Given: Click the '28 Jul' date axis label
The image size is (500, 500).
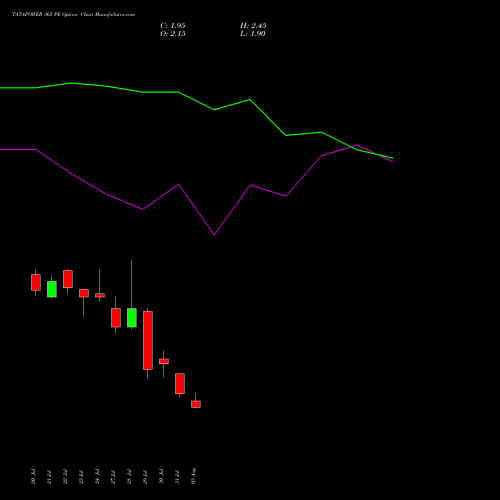Looking at the screenshot, I should click(x=129, y=477).
